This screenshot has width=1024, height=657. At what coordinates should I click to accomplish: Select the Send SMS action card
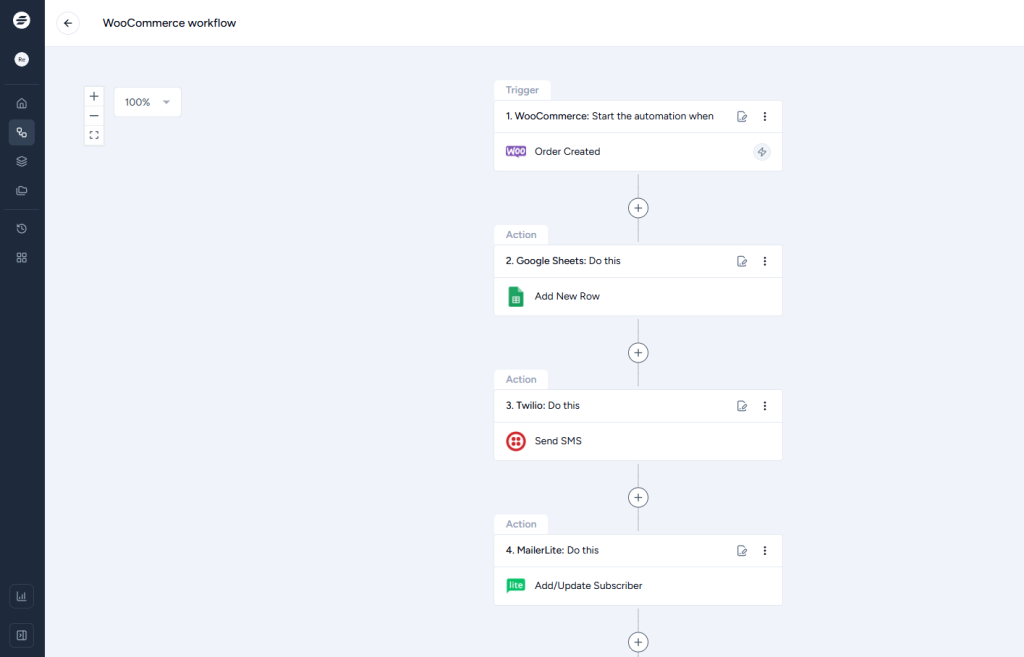click(x=638, y=441)
